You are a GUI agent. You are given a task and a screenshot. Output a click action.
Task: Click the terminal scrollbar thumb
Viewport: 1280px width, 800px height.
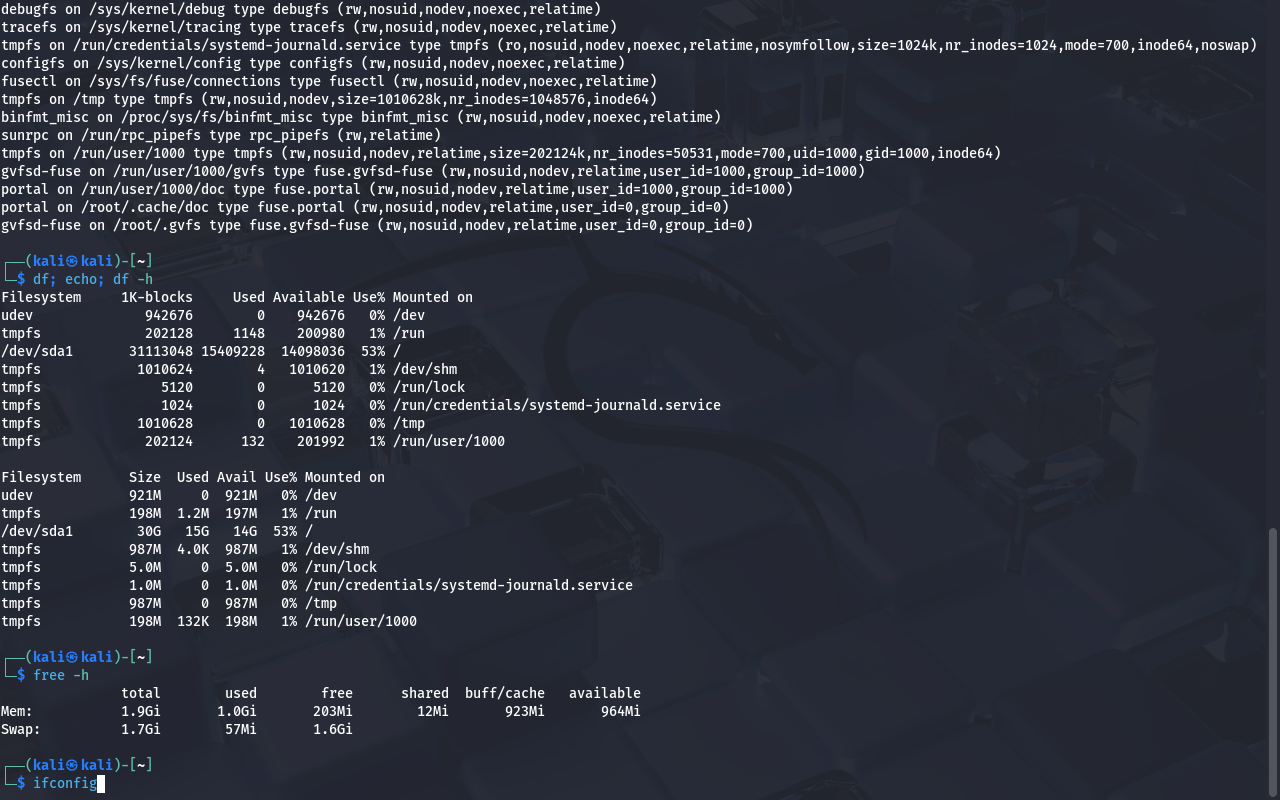(x=1272, y=660)
